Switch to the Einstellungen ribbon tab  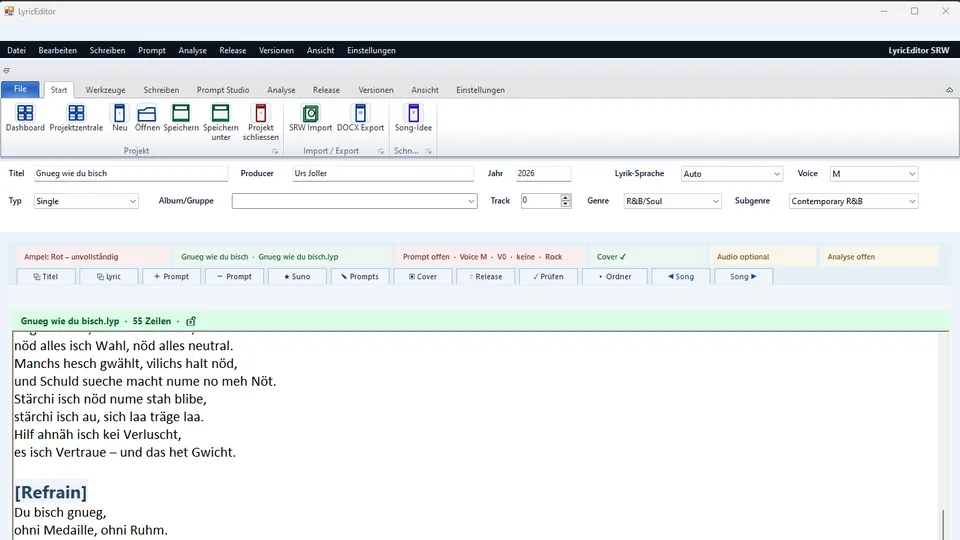pyautogui.click(x=481, y=90)
